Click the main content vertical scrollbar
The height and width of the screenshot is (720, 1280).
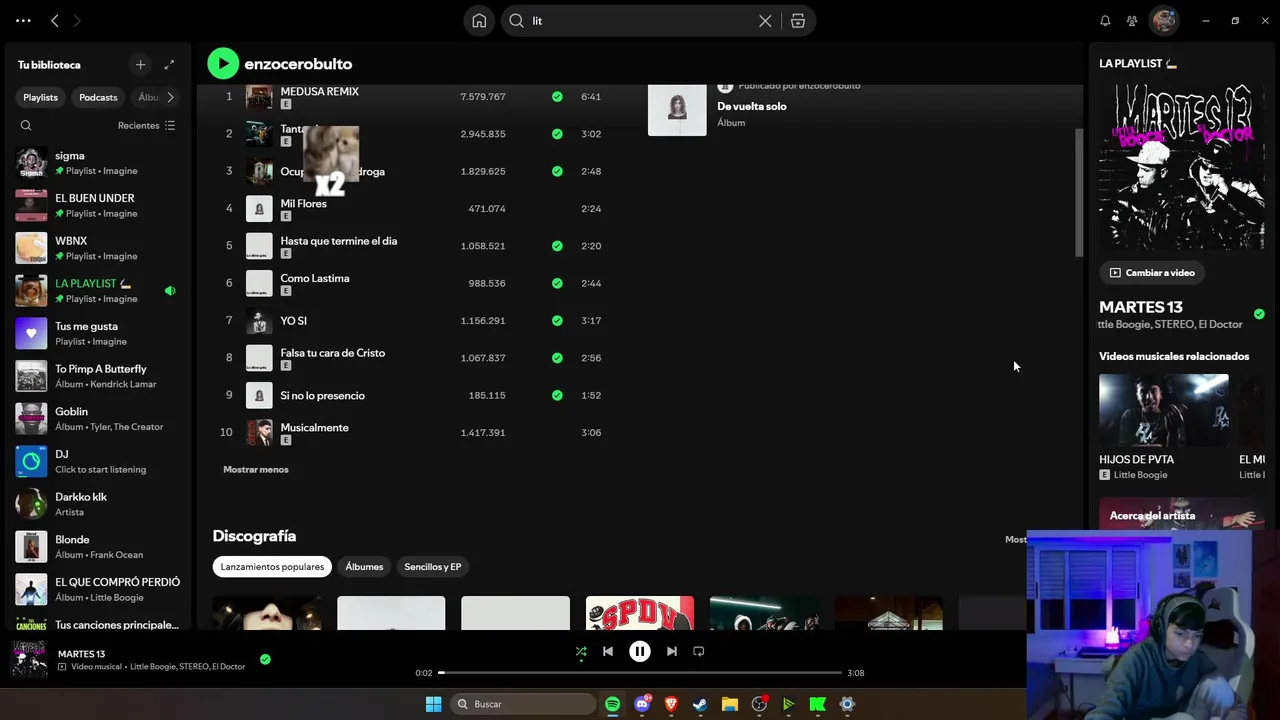click(x=1078, y=192)
